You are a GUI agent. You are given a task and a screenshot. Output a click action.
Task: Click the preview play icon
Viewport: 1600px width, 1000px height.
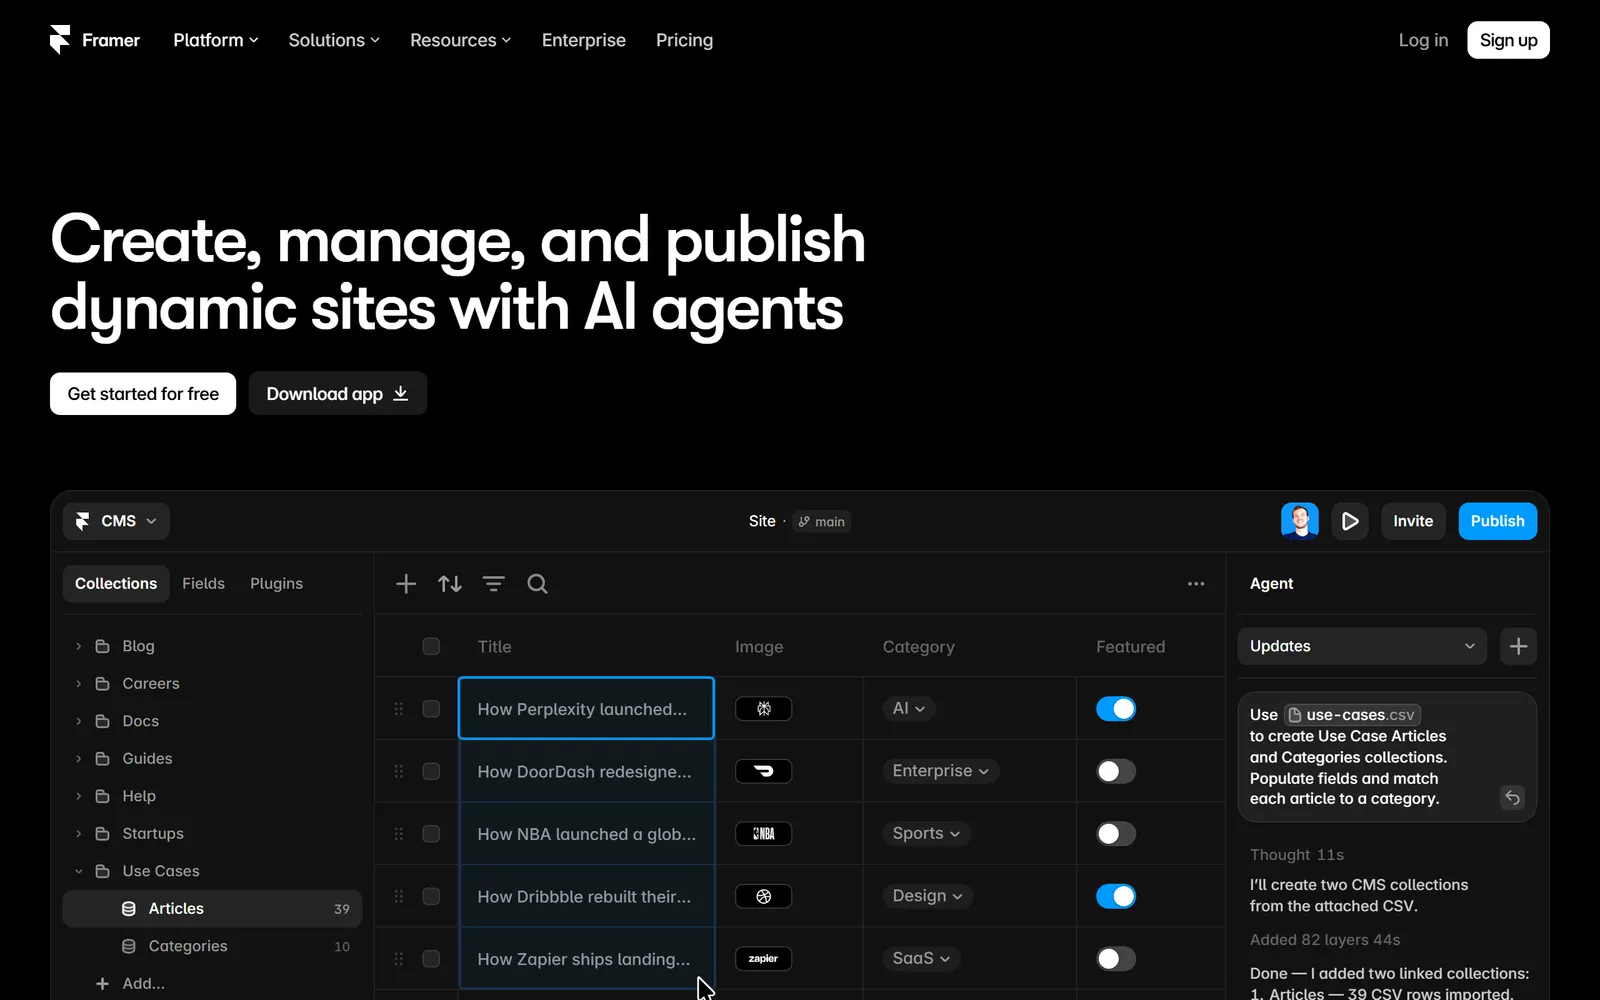(1350, 521)
